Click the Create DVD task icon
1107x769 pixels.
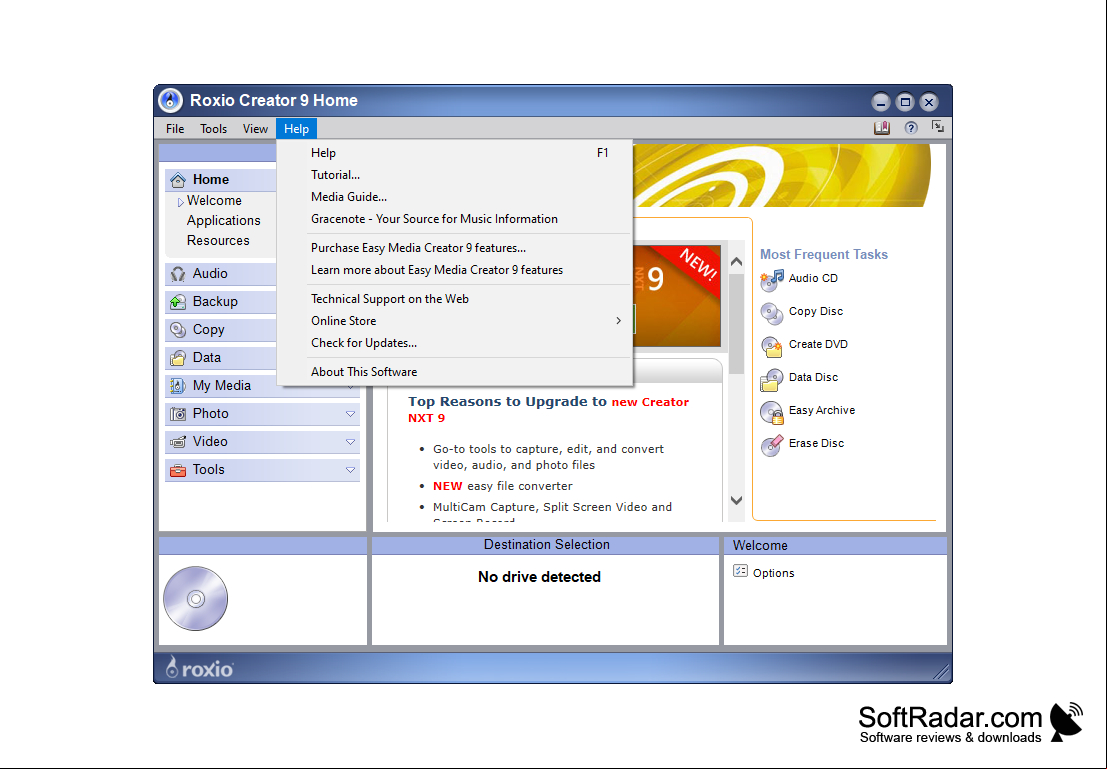[772, 346]
